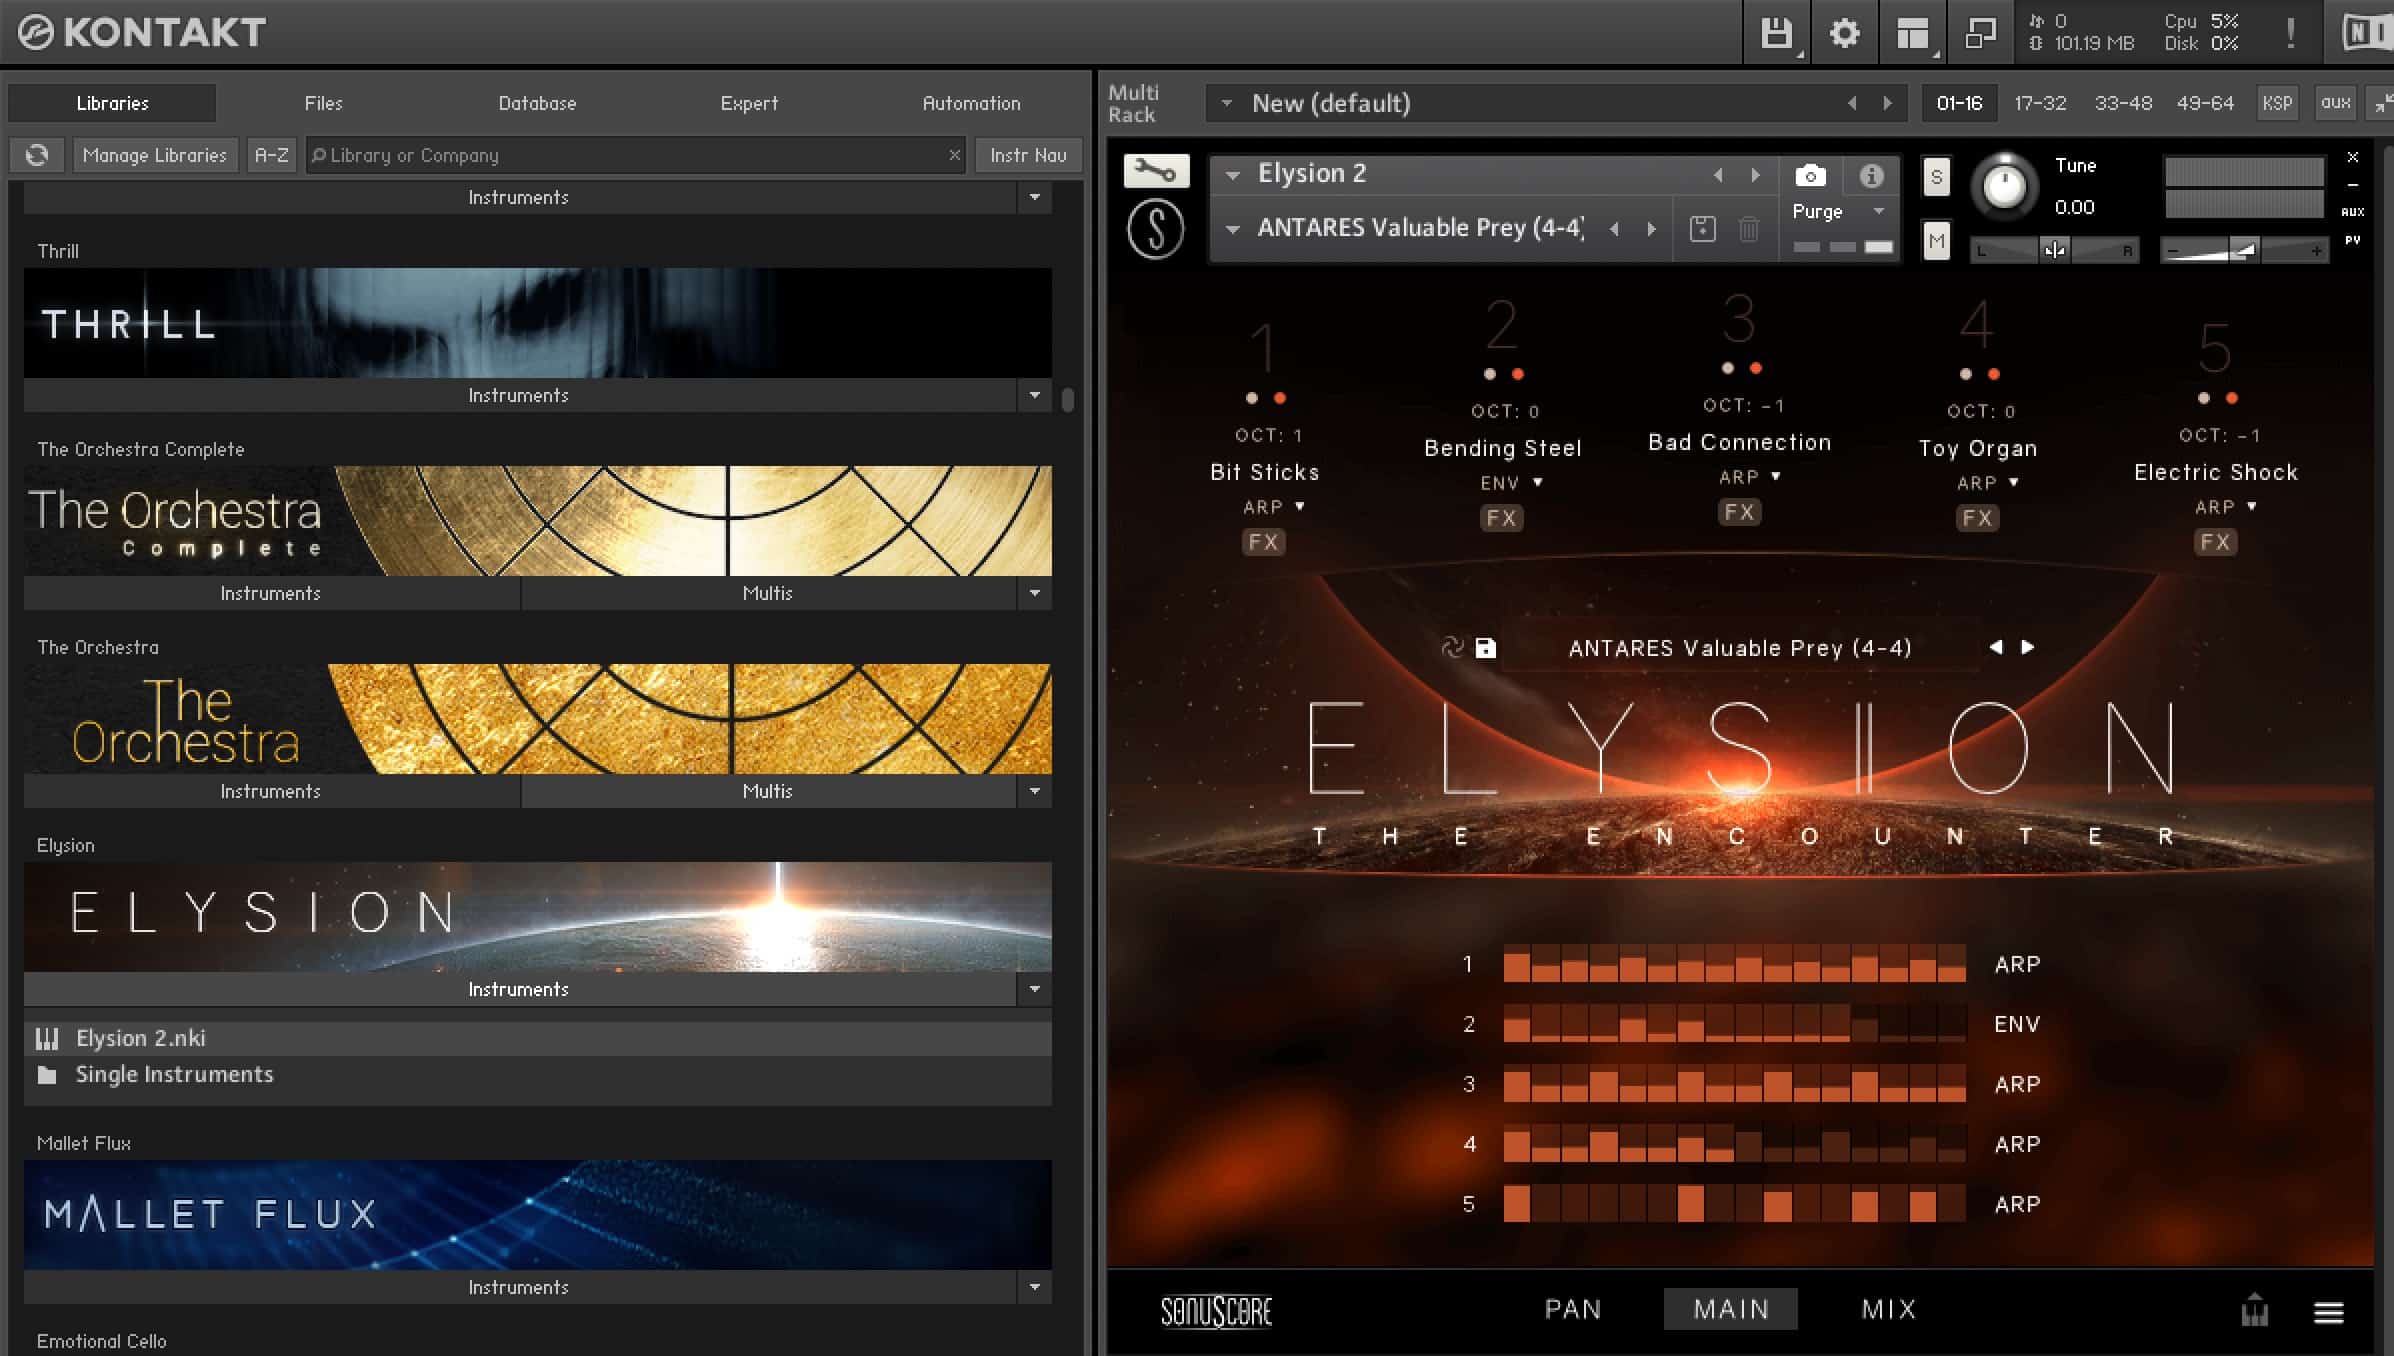This screenshot has width=2394, height=1356.
Task: Mute the Elysion 2 instrument
Action: point(1936,241)
